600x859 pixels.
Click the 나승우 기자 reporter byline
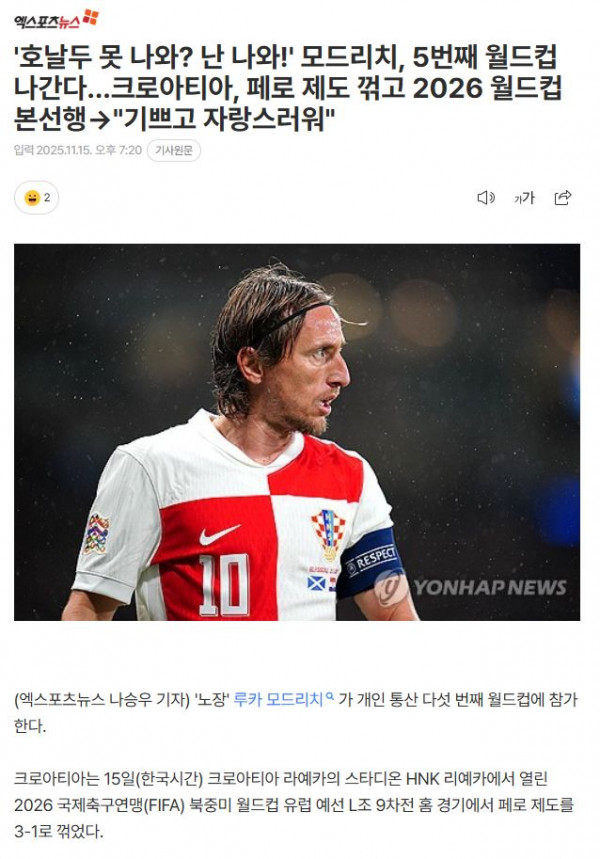click(149, 700)
